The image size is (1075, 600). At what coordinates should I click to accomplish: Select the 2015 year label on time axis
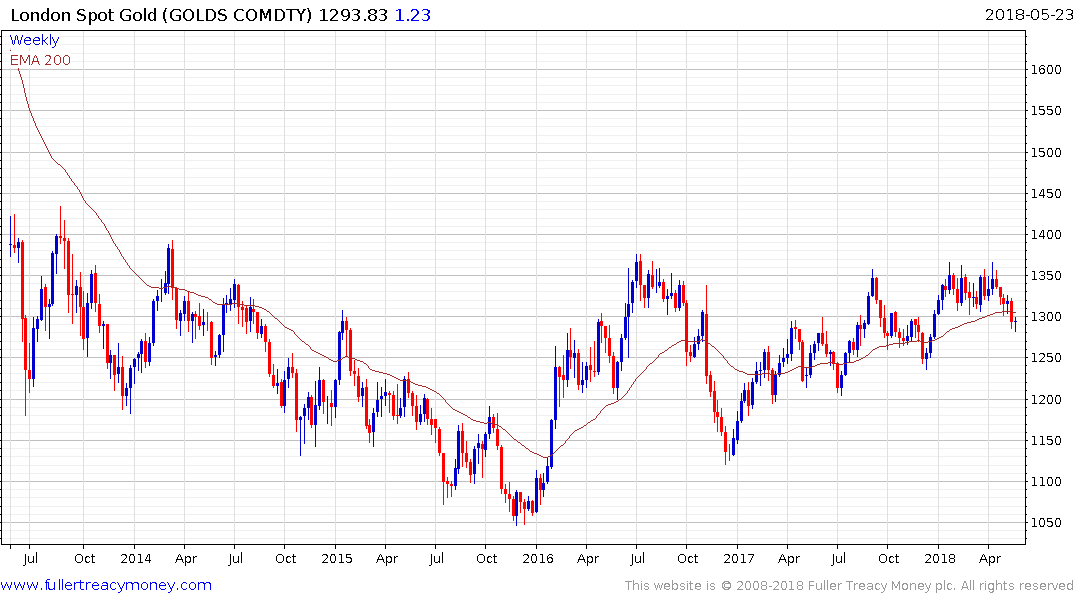(337, 558)
